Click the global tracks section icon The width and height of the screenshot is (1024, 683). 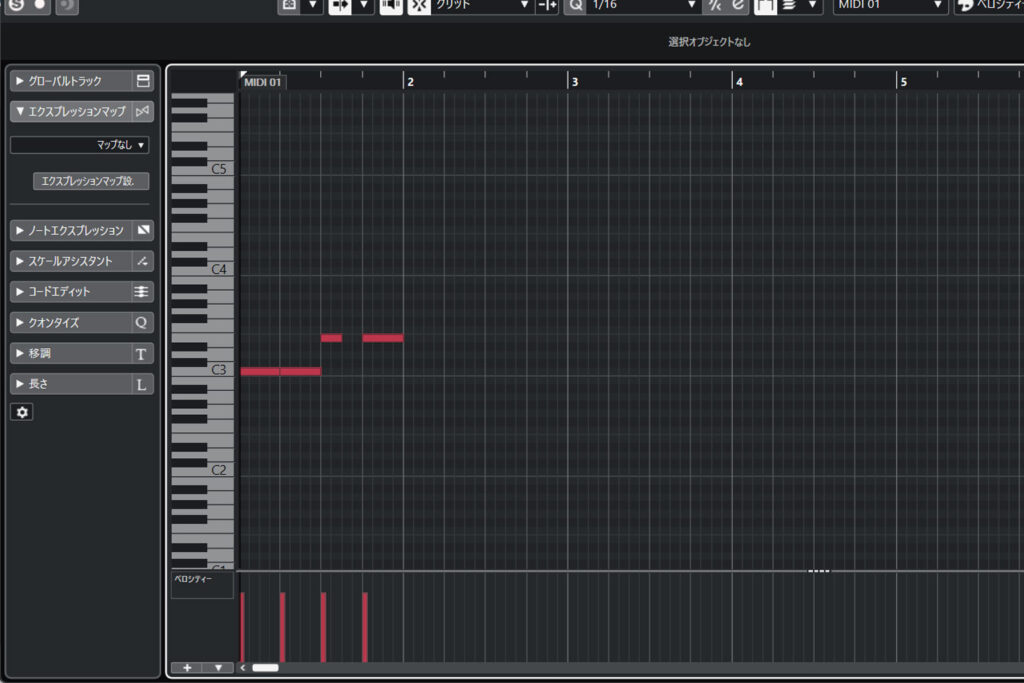[x=143, y=81]
